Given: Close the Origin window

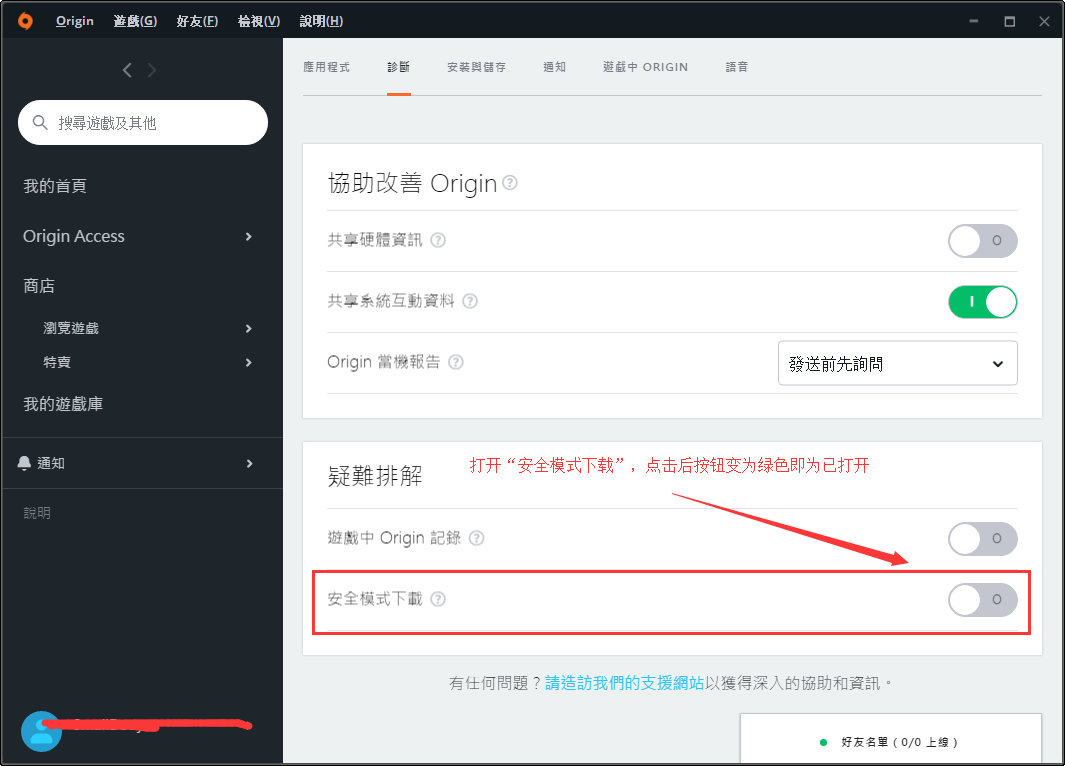Looking at the screenshot, I should pos(1044,21).
